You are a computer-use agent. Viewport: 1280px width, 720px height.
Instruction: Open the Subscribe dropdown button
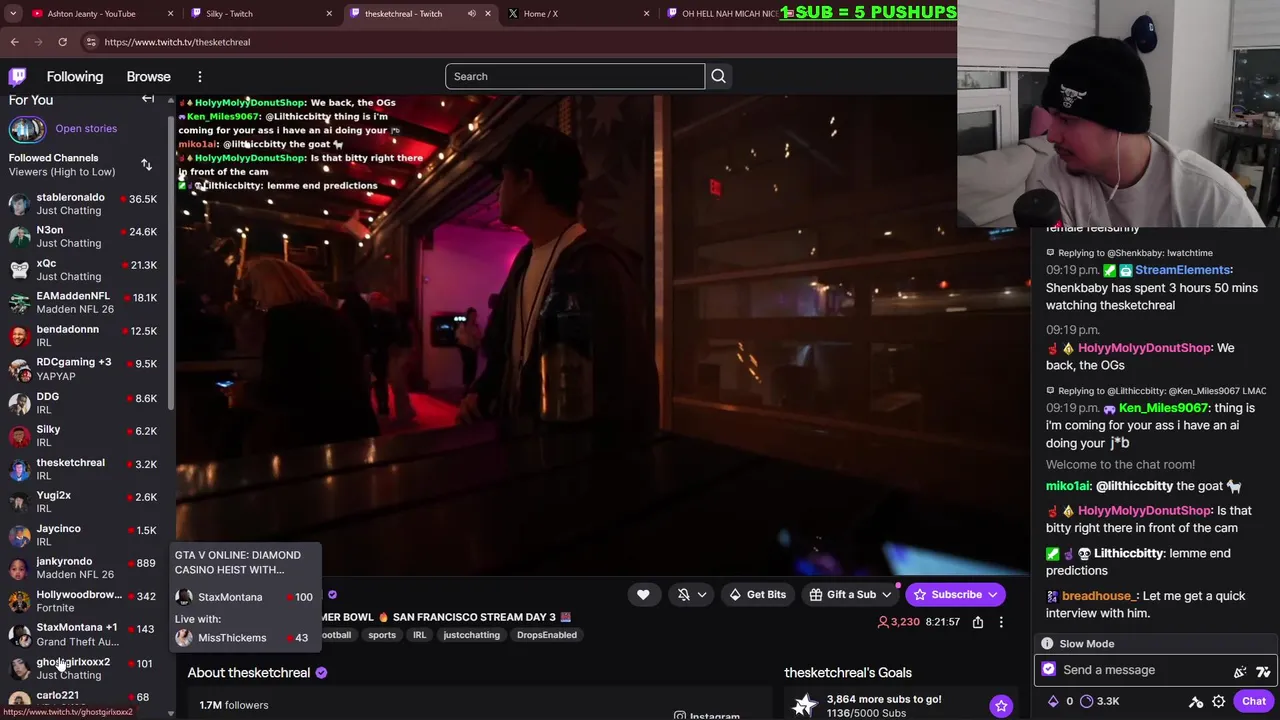click(x=955, y=594)
